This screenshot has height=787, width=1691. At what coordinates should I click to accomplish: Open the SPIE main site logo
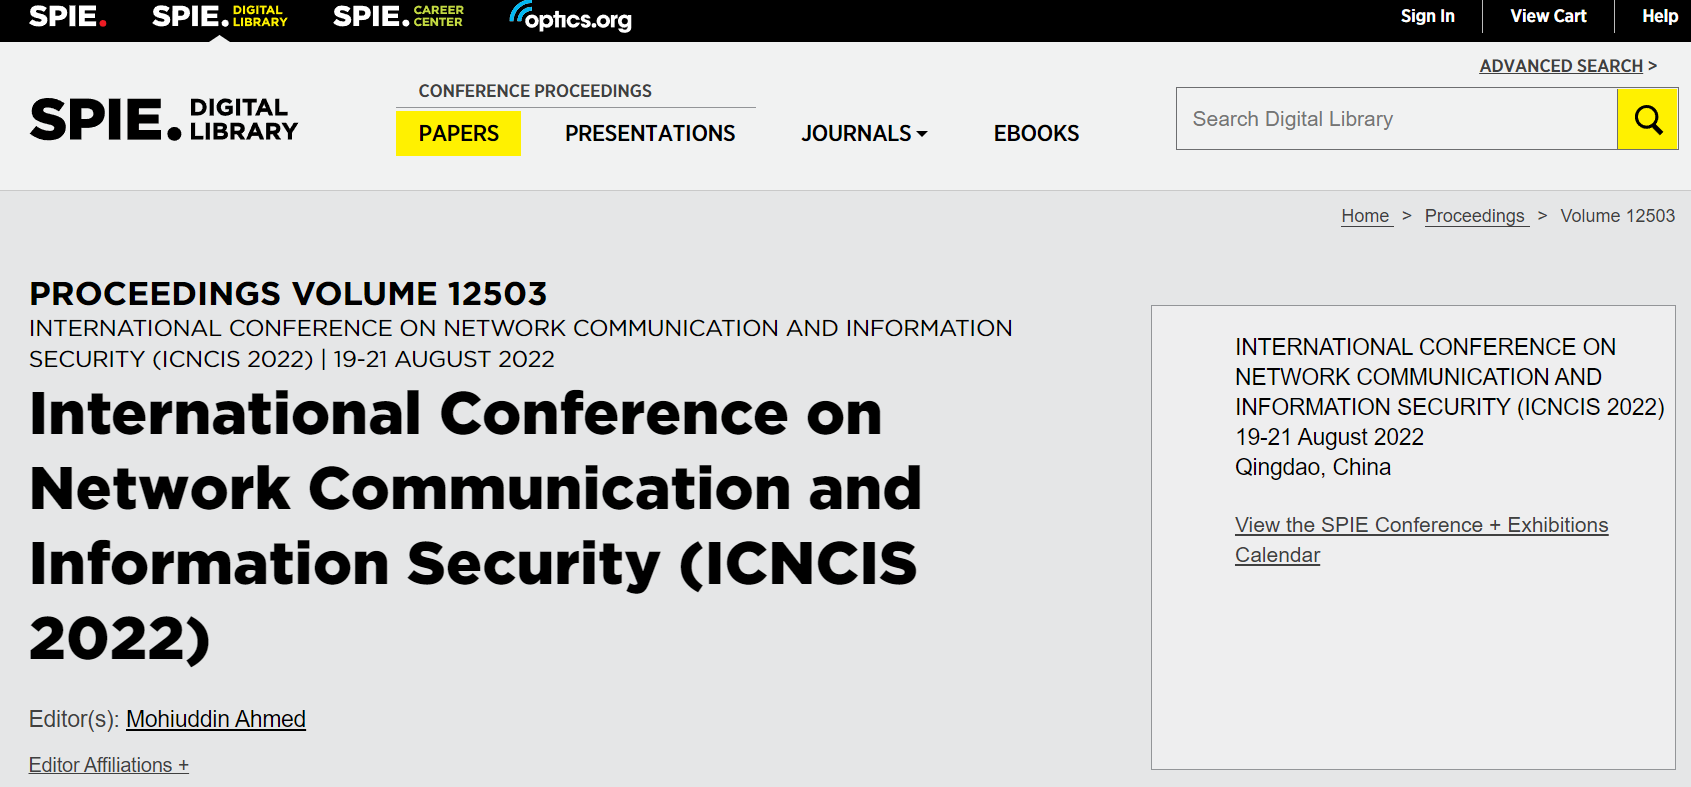68,16
